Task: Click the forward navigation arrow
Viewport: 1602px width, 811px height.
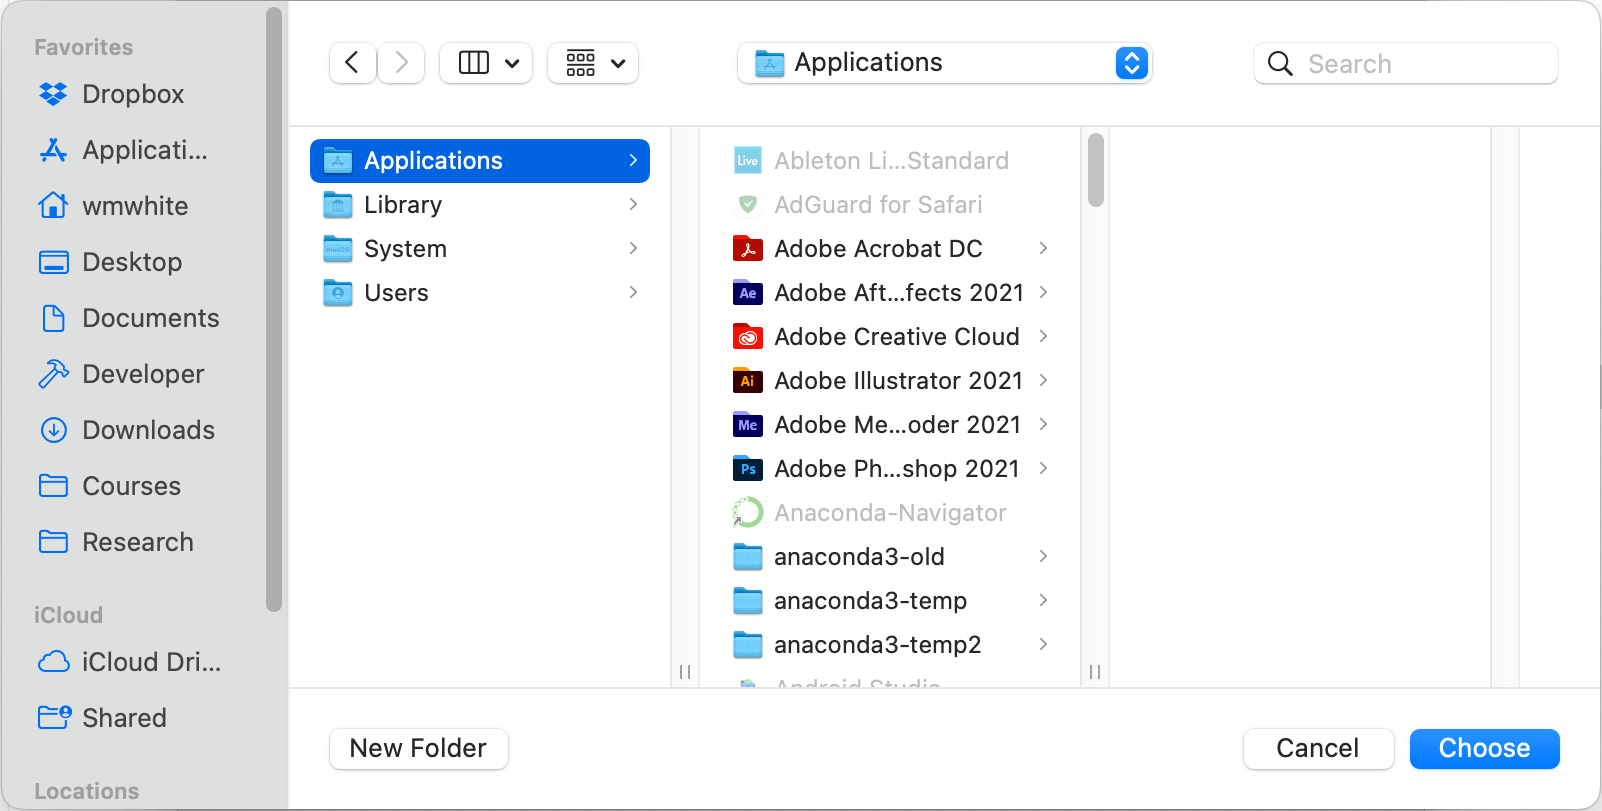Action: (401, 63)
